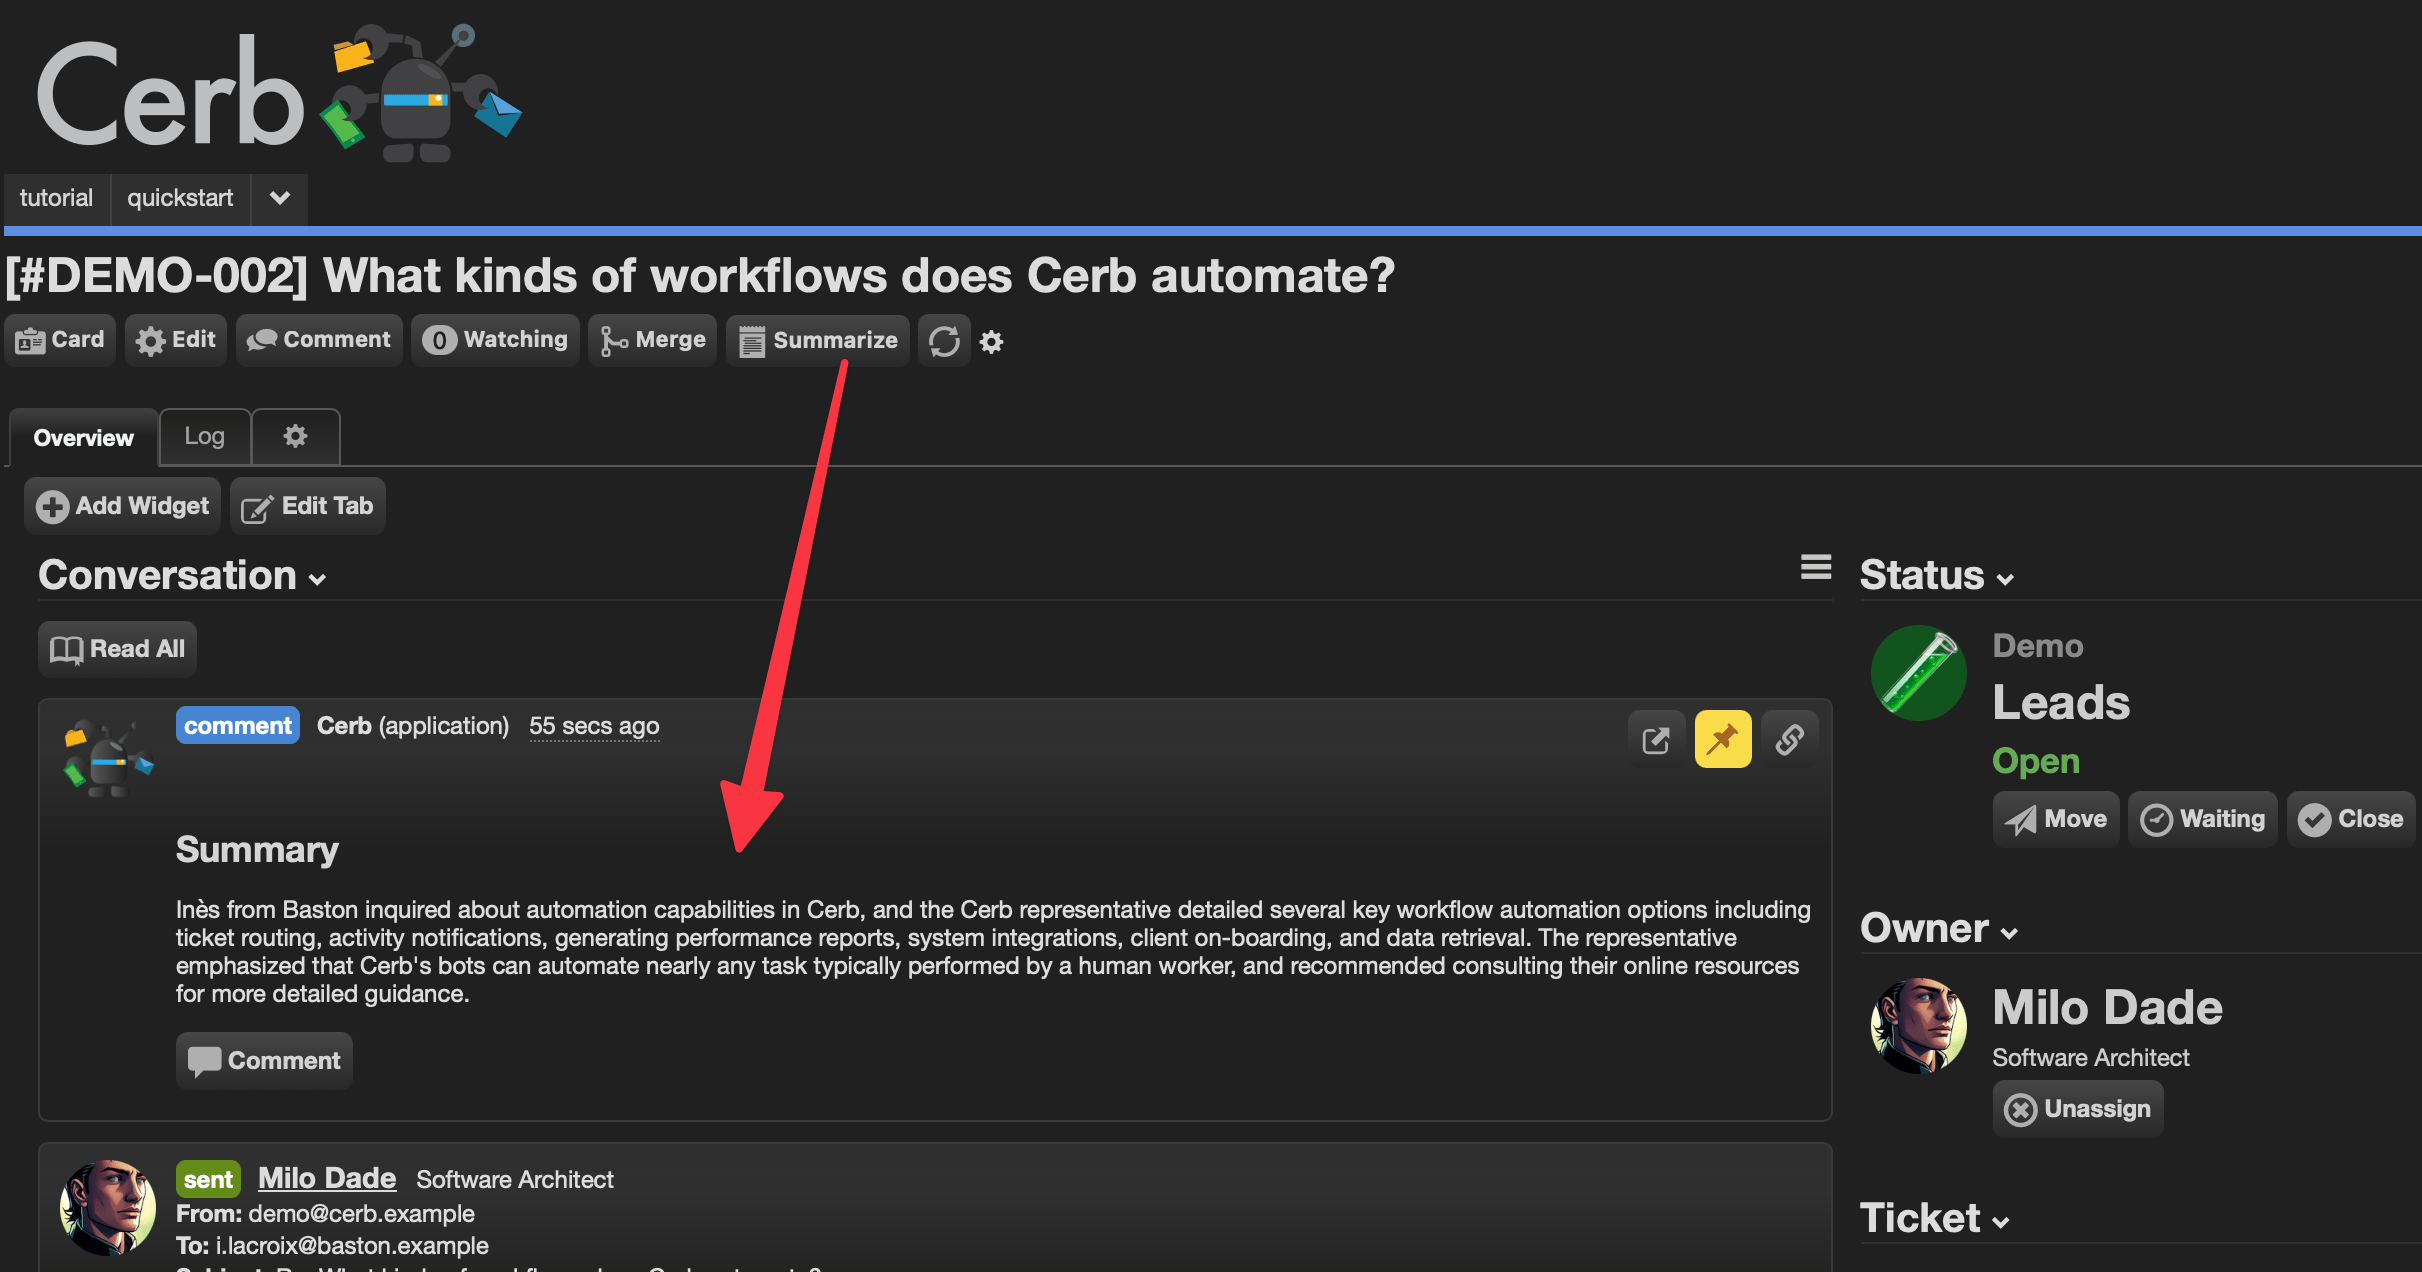The height and width of the screenshot is (1272, 2422).
Task: Click the blue comment label badge
Action: tap(238, 726)
